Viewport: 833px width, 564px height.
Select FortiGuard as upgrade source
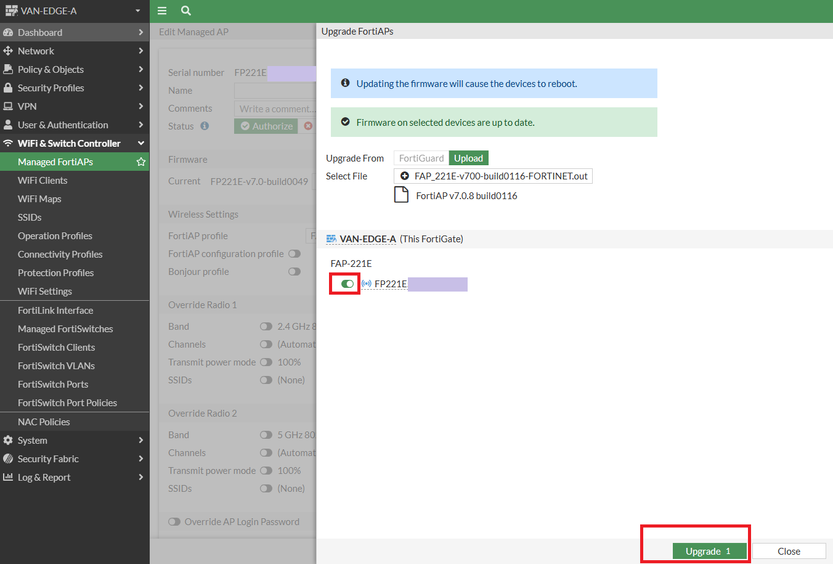[x=421, y=158]
